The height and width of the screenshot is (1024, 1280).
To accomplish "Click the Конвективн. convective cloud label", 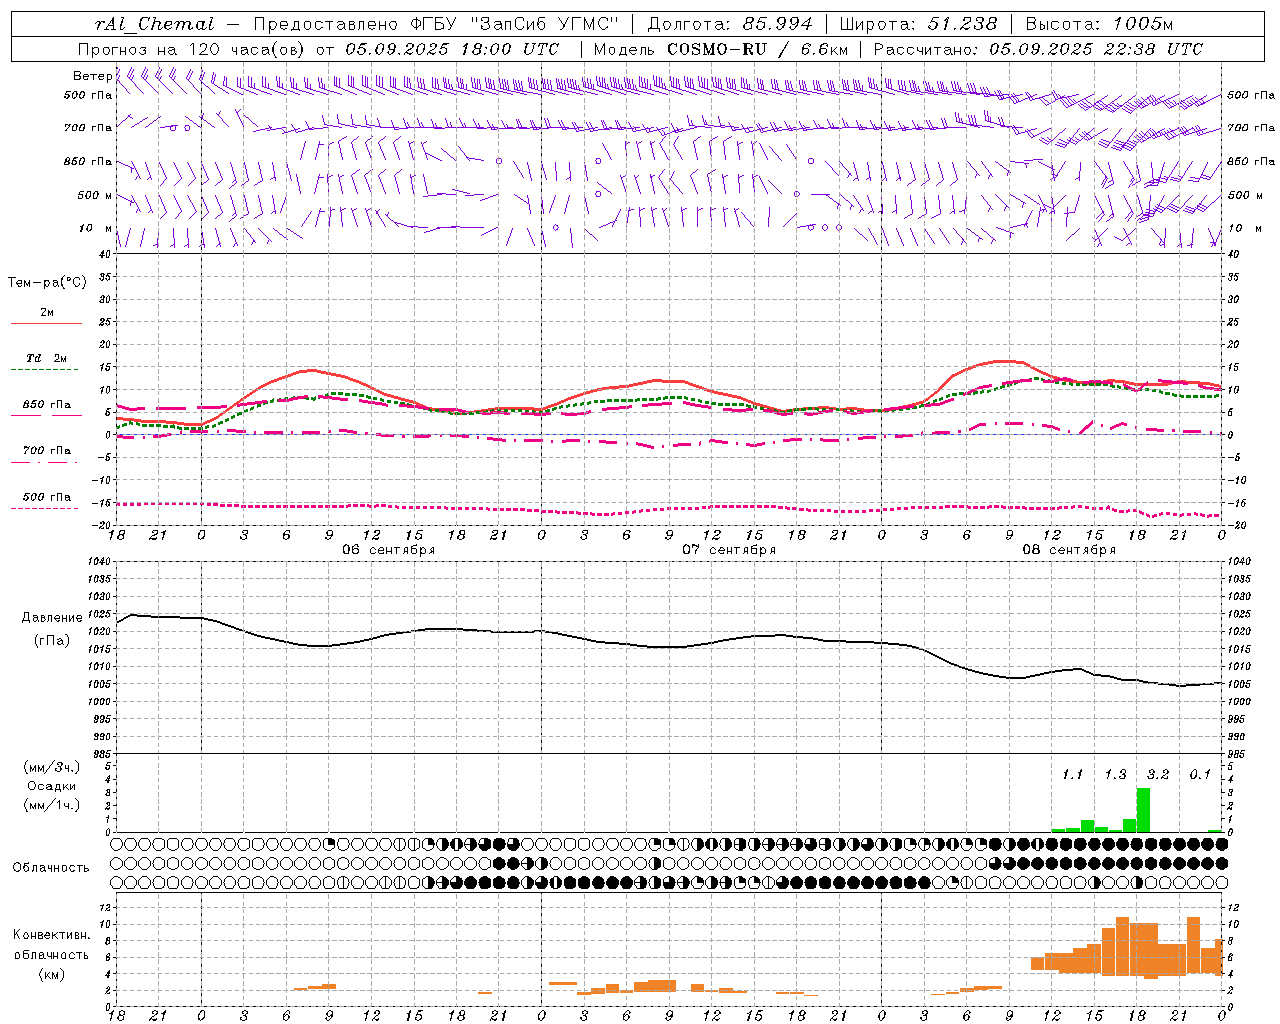I will (x=51, y=934).
